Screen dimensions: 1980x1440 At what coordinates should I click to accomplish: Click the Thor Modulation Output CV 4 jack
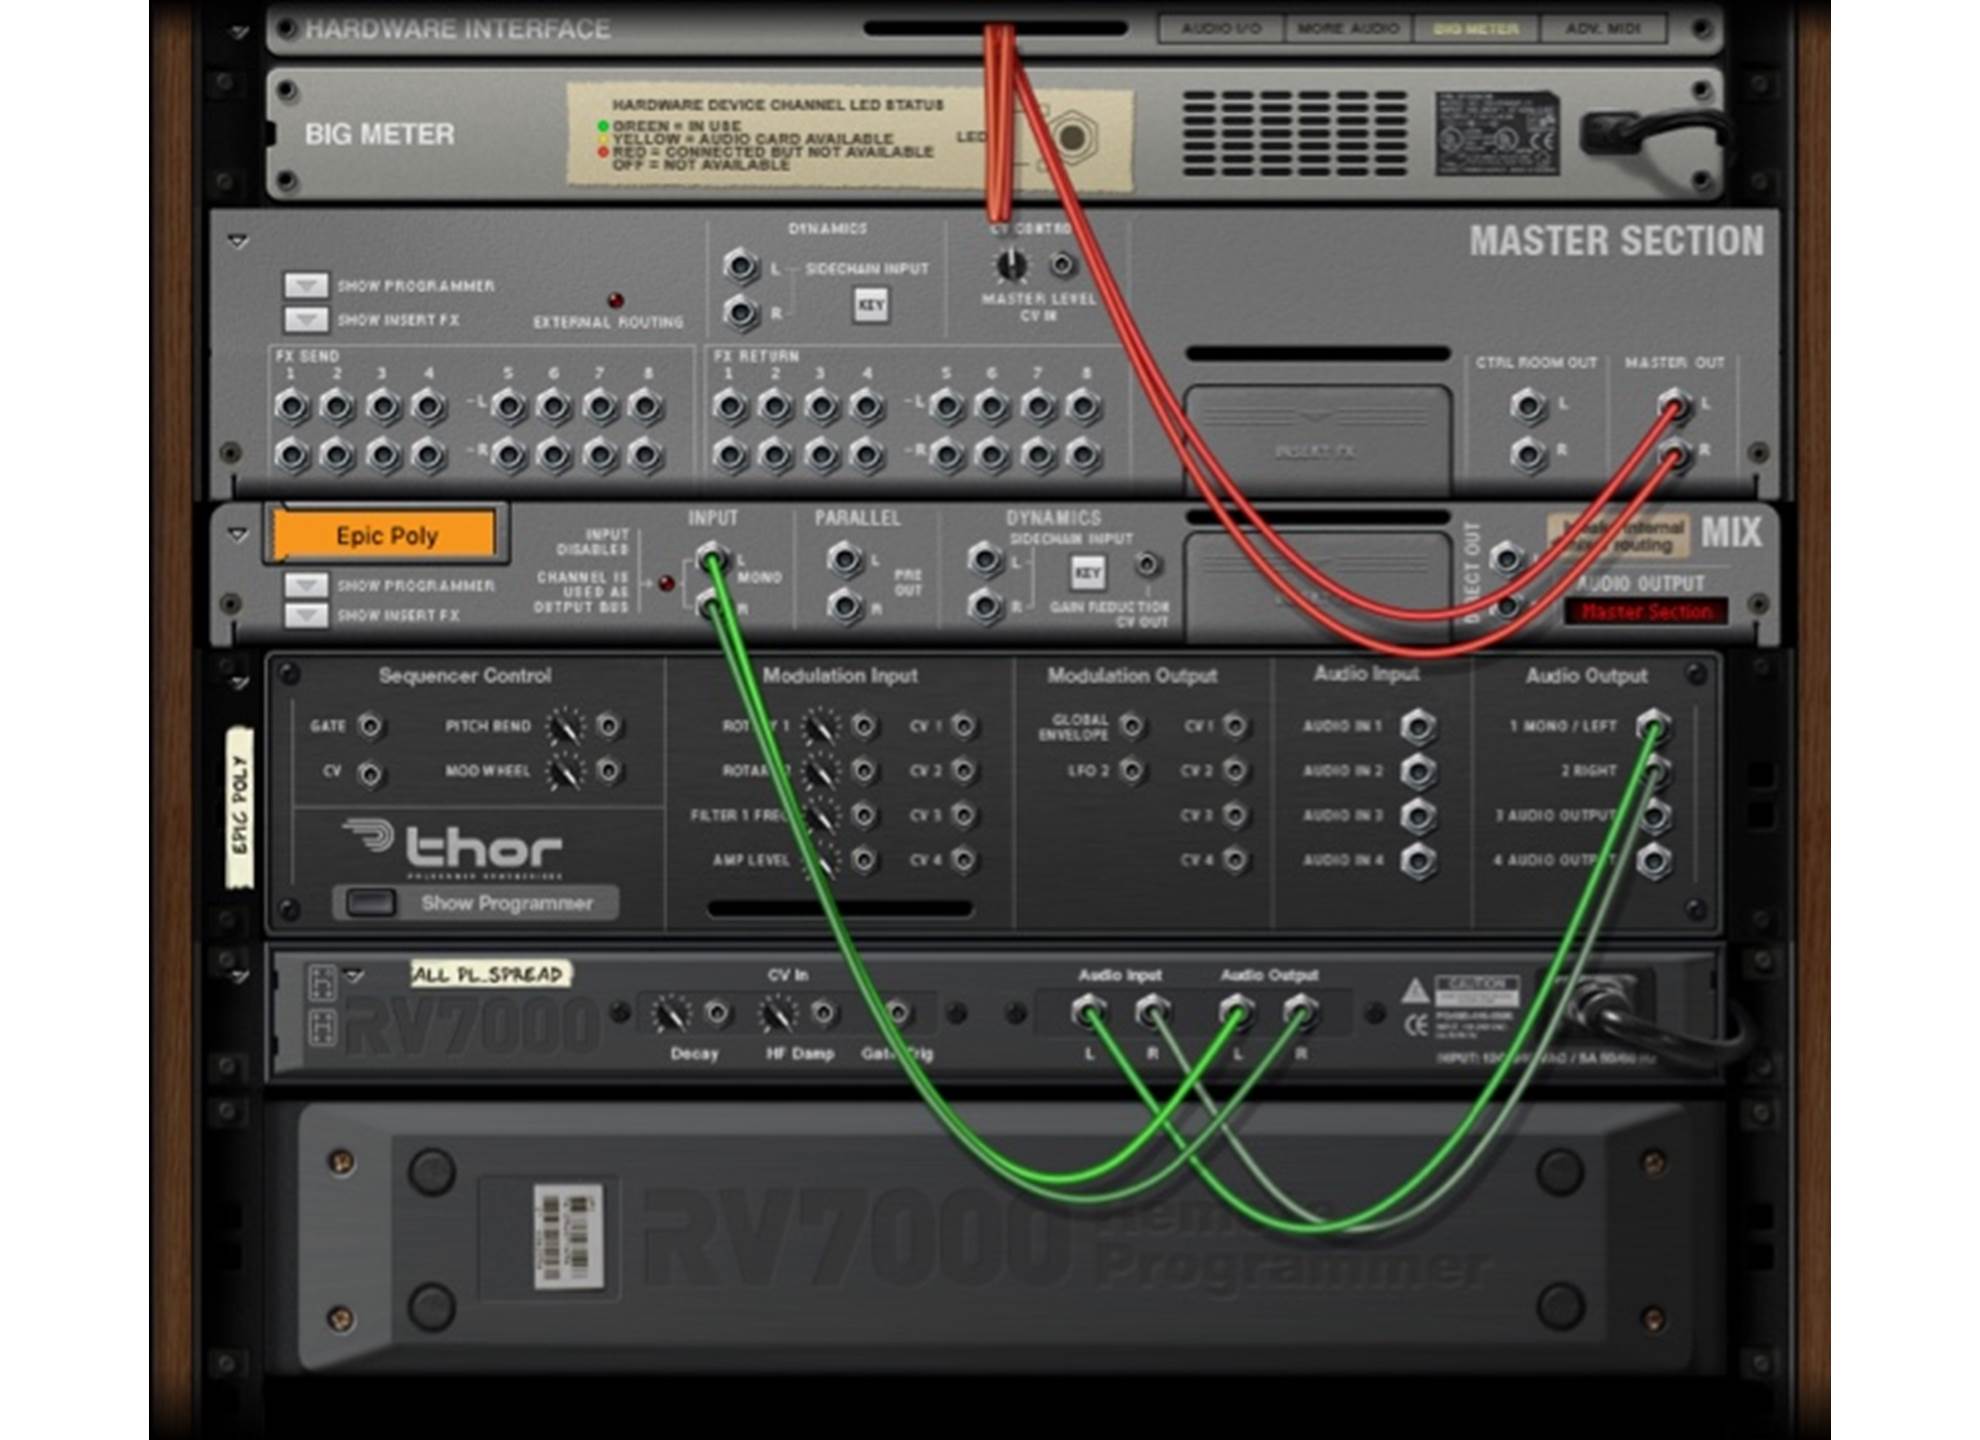coord(1235,859)
